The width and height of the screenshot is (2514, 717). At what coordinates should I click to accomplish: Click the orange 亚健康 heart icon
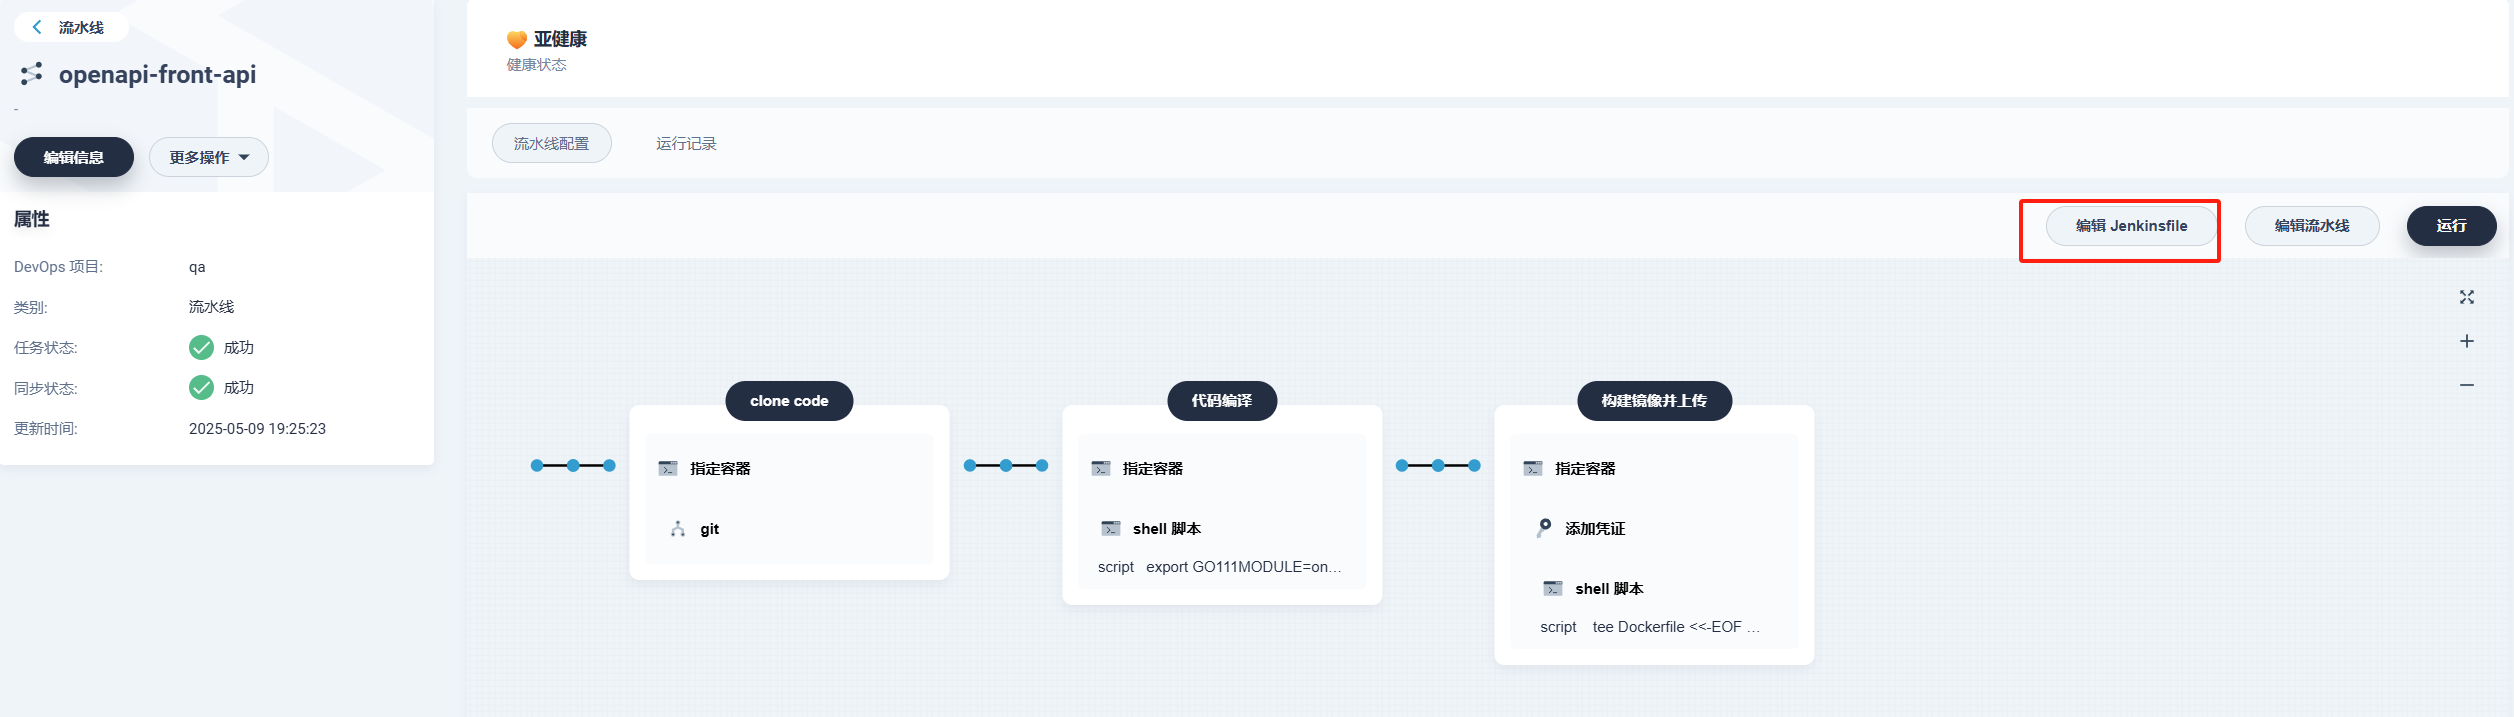click(517, 39)
